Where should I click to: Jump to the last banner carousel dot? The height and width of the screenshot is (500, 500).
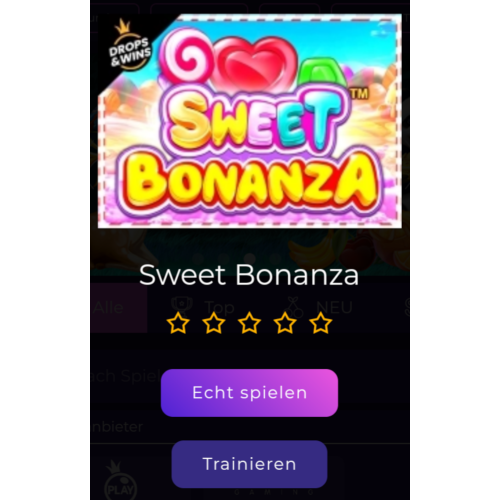click(275, 258)
